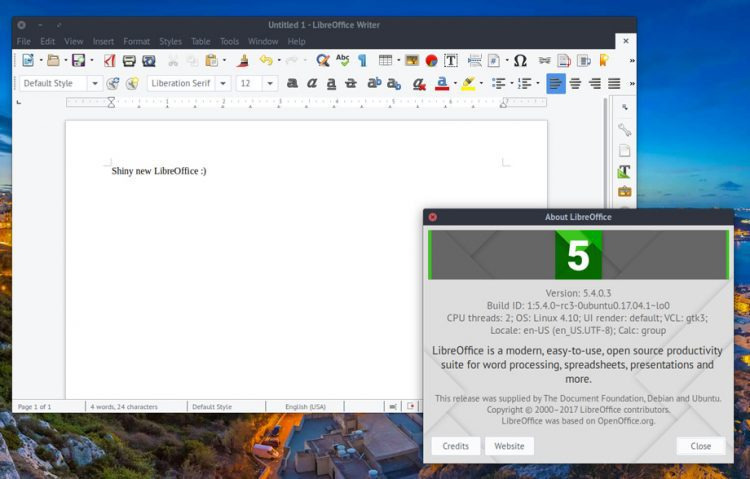Open the highlighting color dropdown arrow
Viewport: 750px width, 479px height.
point(481,83)
